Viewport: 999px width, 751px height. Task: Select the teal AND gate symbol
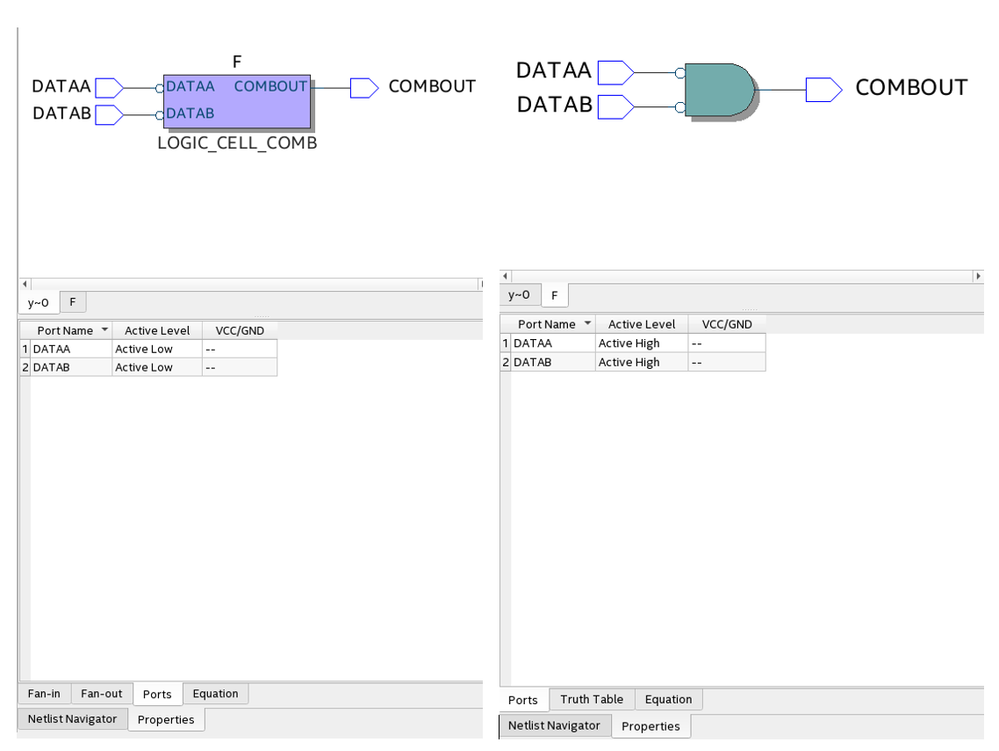[x=719, y=91]
